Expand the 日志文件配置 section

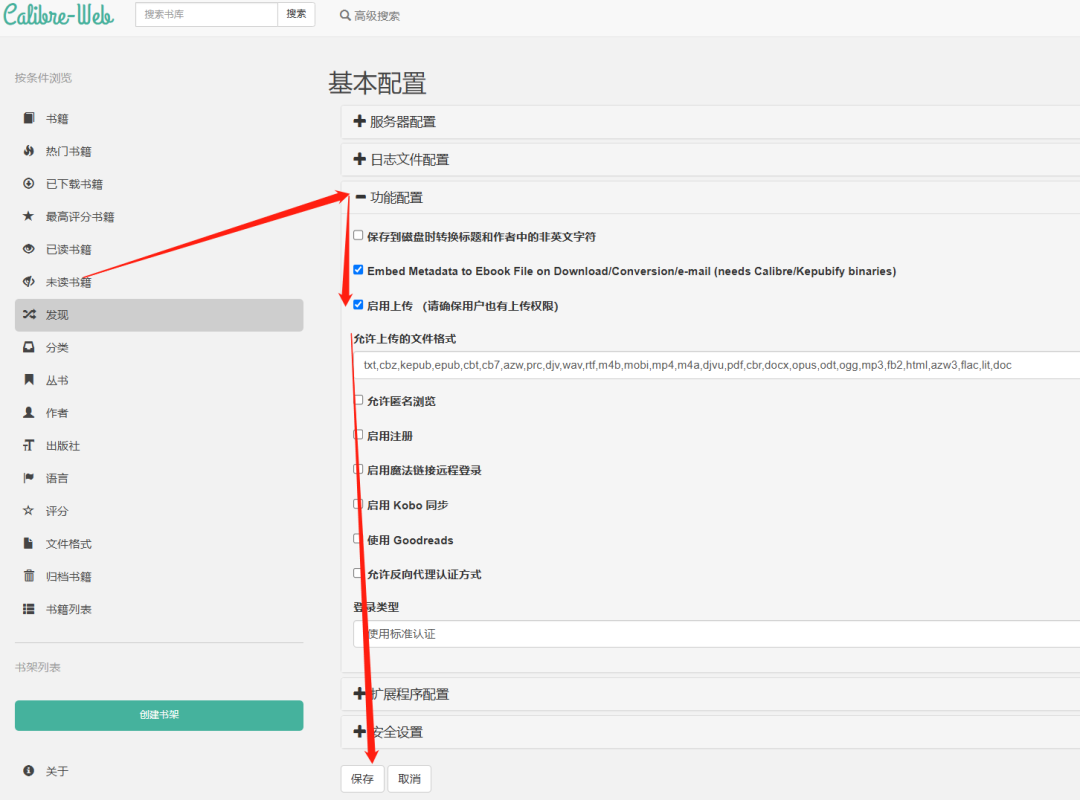point(409,160)
